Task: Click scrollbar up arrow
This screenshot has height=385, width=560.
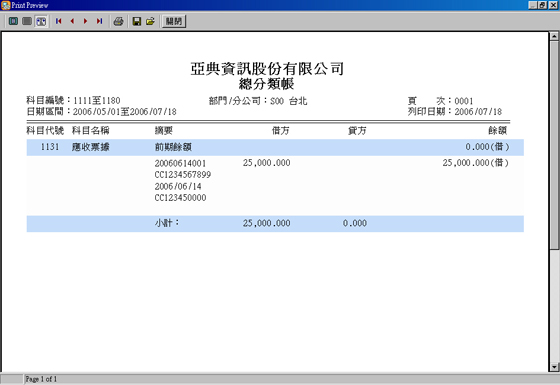Action: (554, 36)
